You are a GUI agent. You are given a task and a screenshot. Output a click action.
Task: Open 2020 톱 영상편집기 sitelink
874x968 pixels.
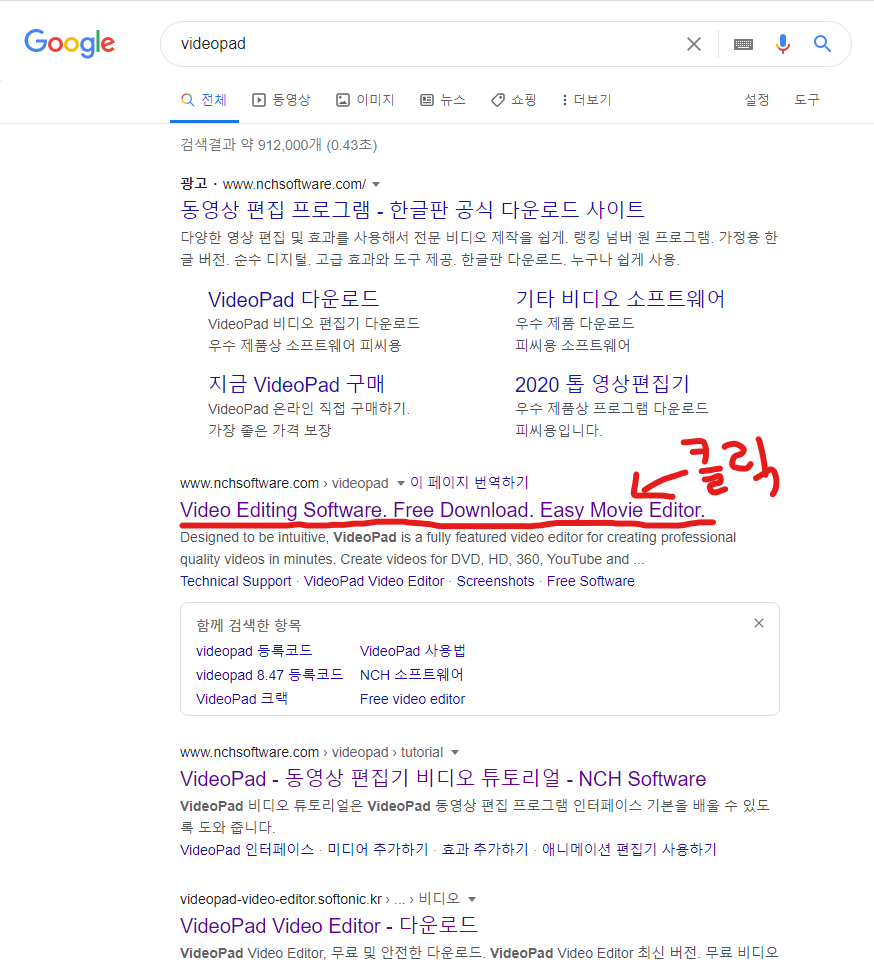(602, 384)
